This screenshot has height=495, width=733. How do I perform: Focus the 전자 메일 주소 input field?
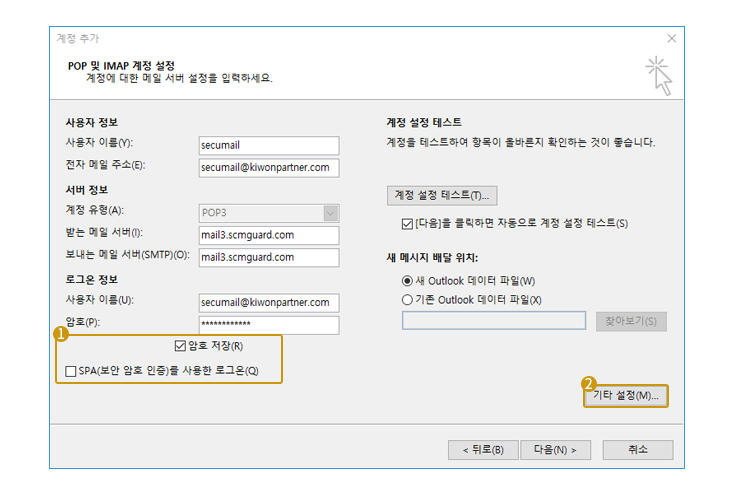pyautogui.click(x=268, y=167)
